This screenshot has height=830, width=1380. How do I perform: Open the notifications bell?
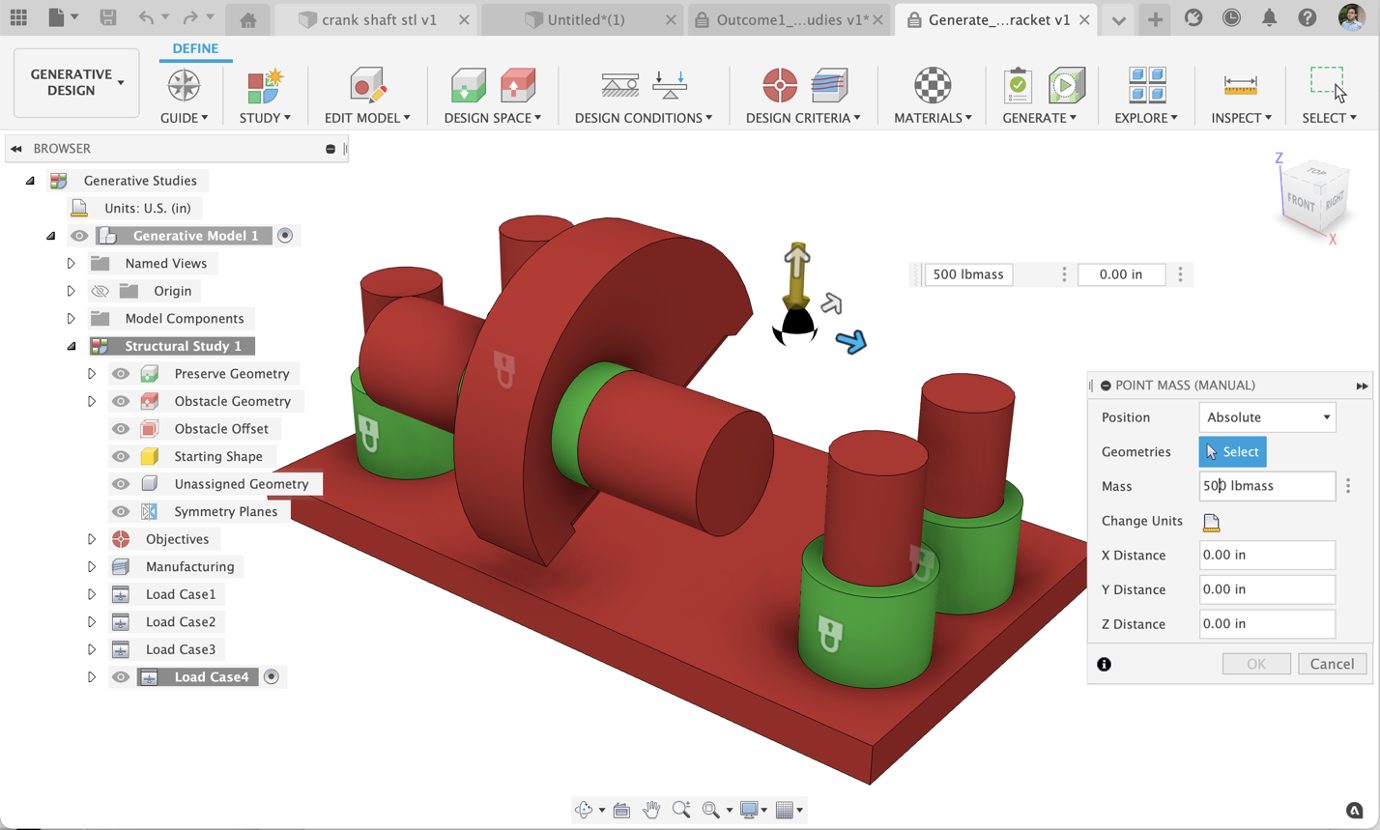tap(1269, 18)
